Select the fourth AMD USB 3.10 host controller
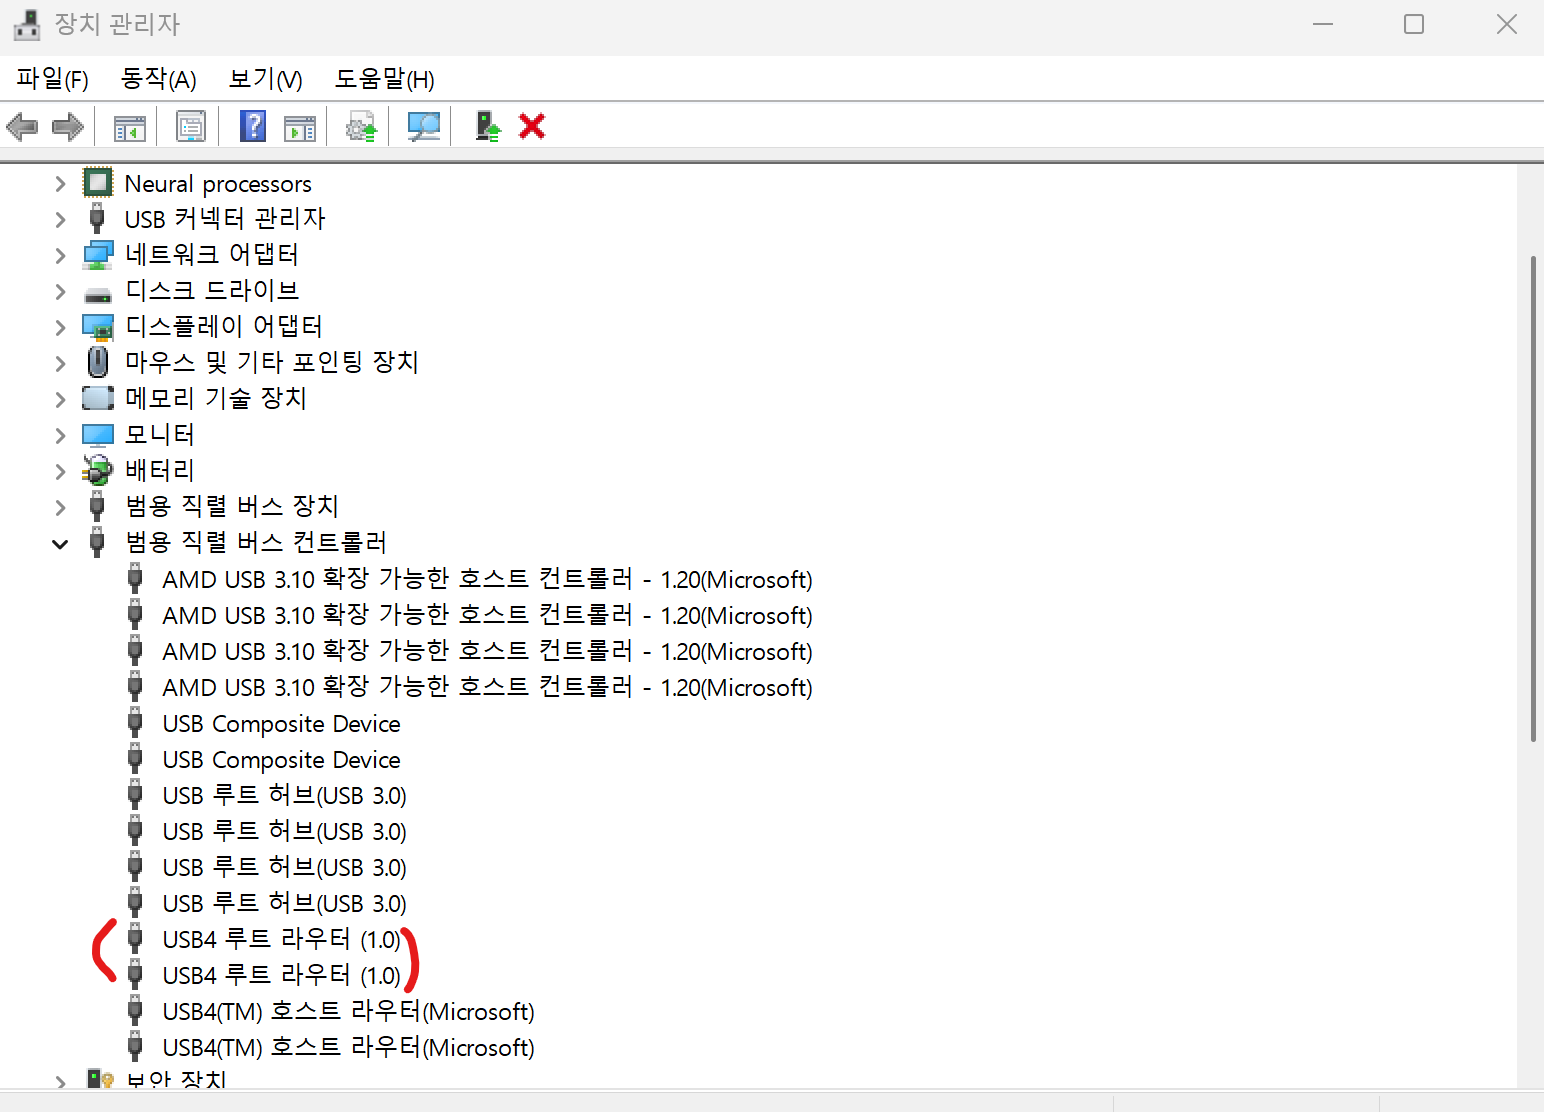1544x1112 pixels. [x=487, y=687]
